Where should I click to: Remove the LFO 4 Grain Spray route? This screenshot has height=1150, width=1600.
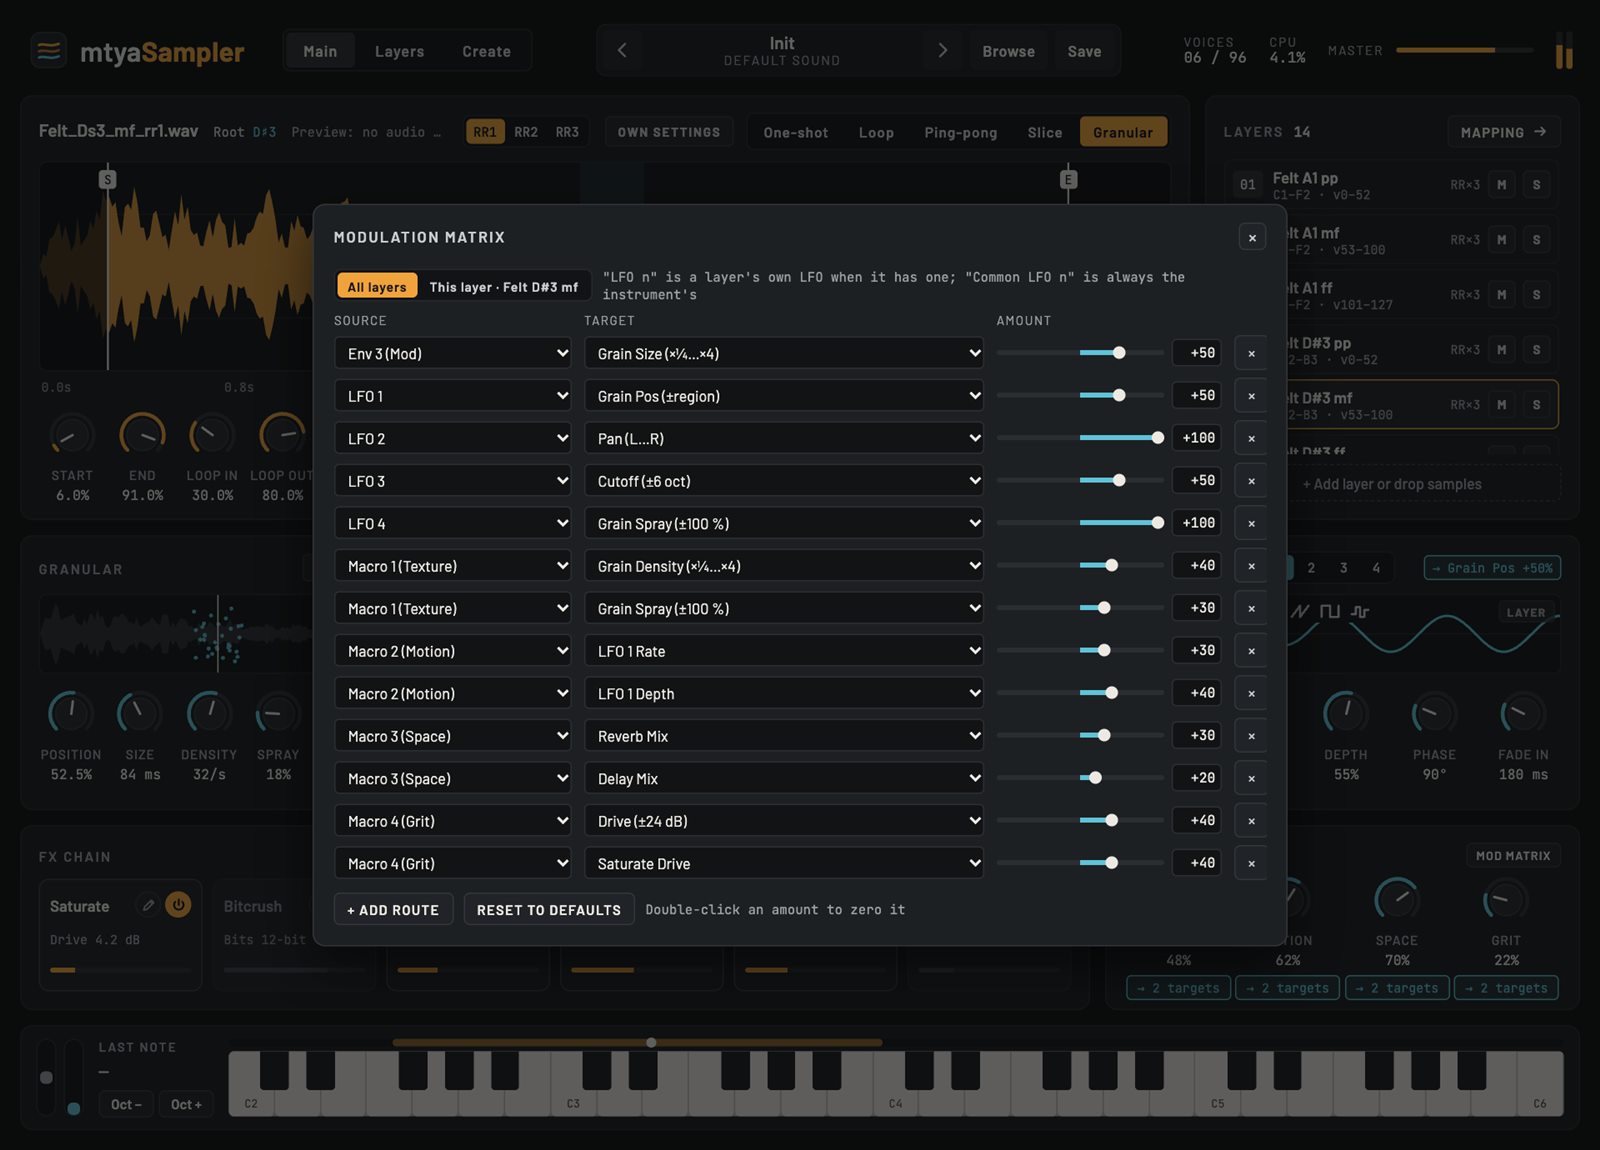(x=1251, y=524)
